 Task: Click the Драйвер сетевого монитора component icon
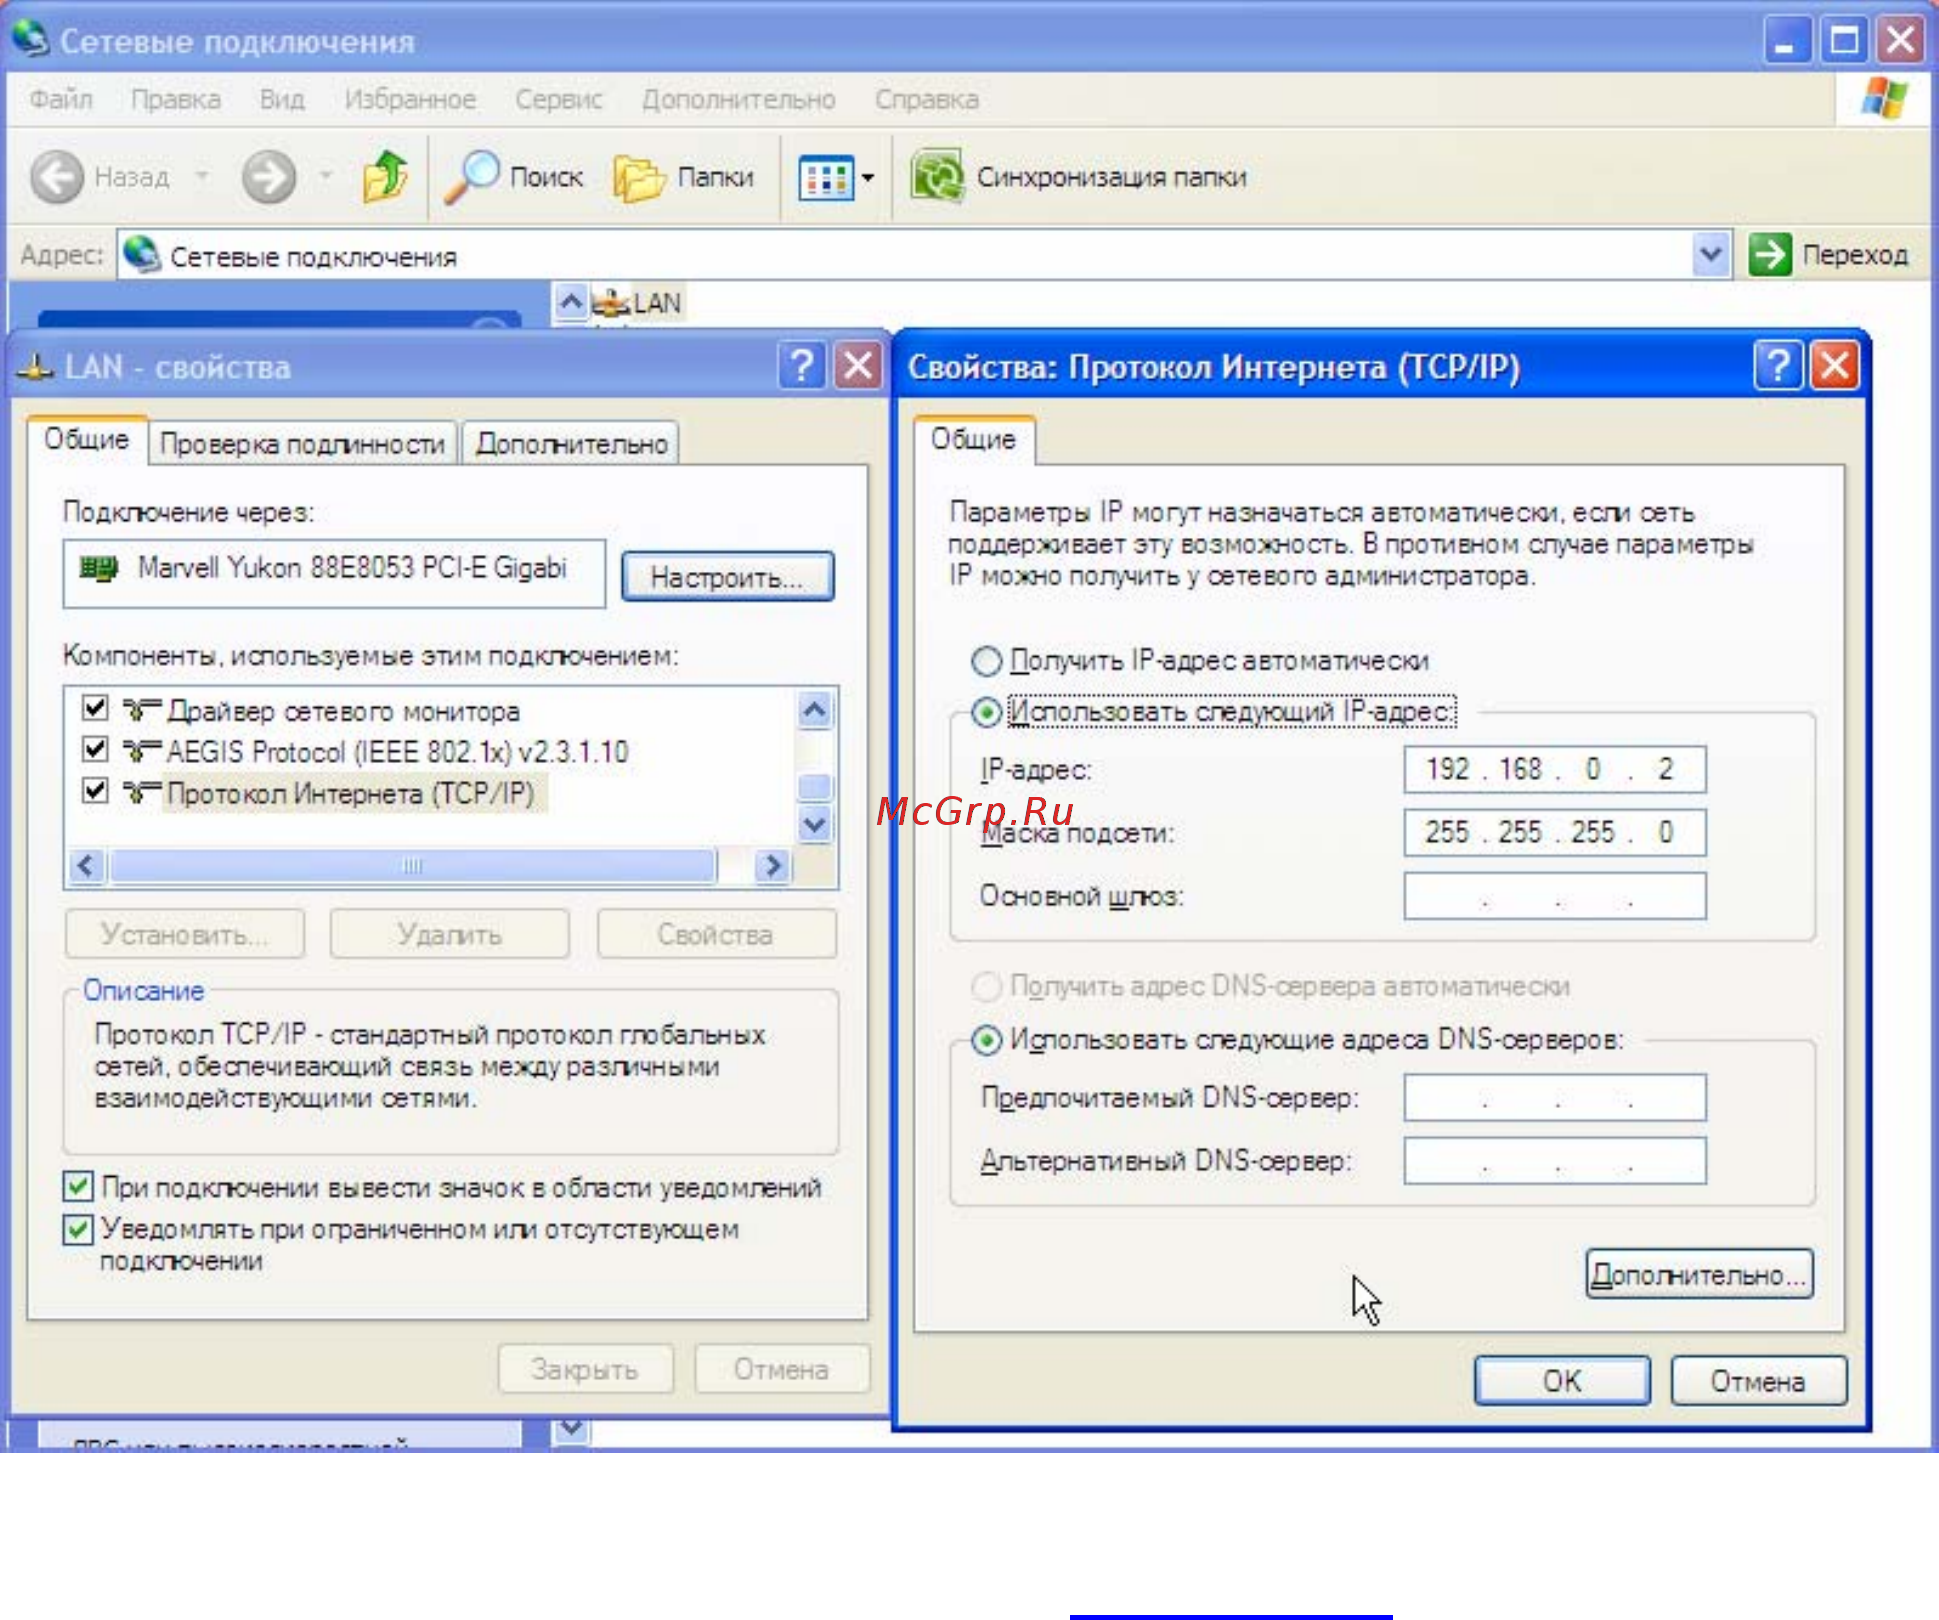tap(141, 710)
